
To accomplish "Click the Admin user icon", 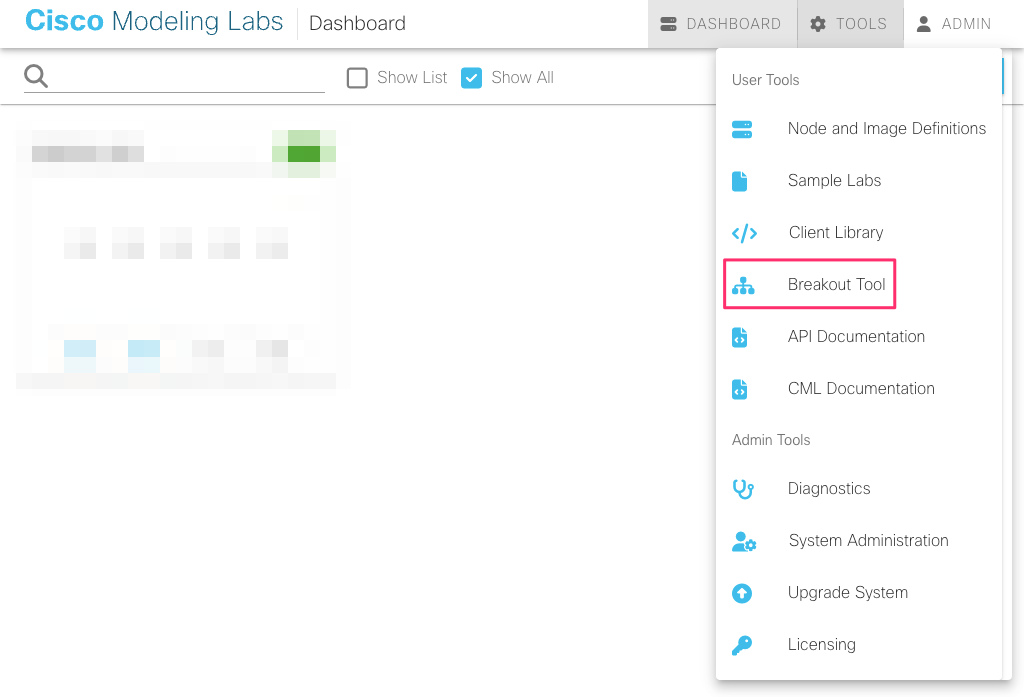I will click(x=923, y=24).
